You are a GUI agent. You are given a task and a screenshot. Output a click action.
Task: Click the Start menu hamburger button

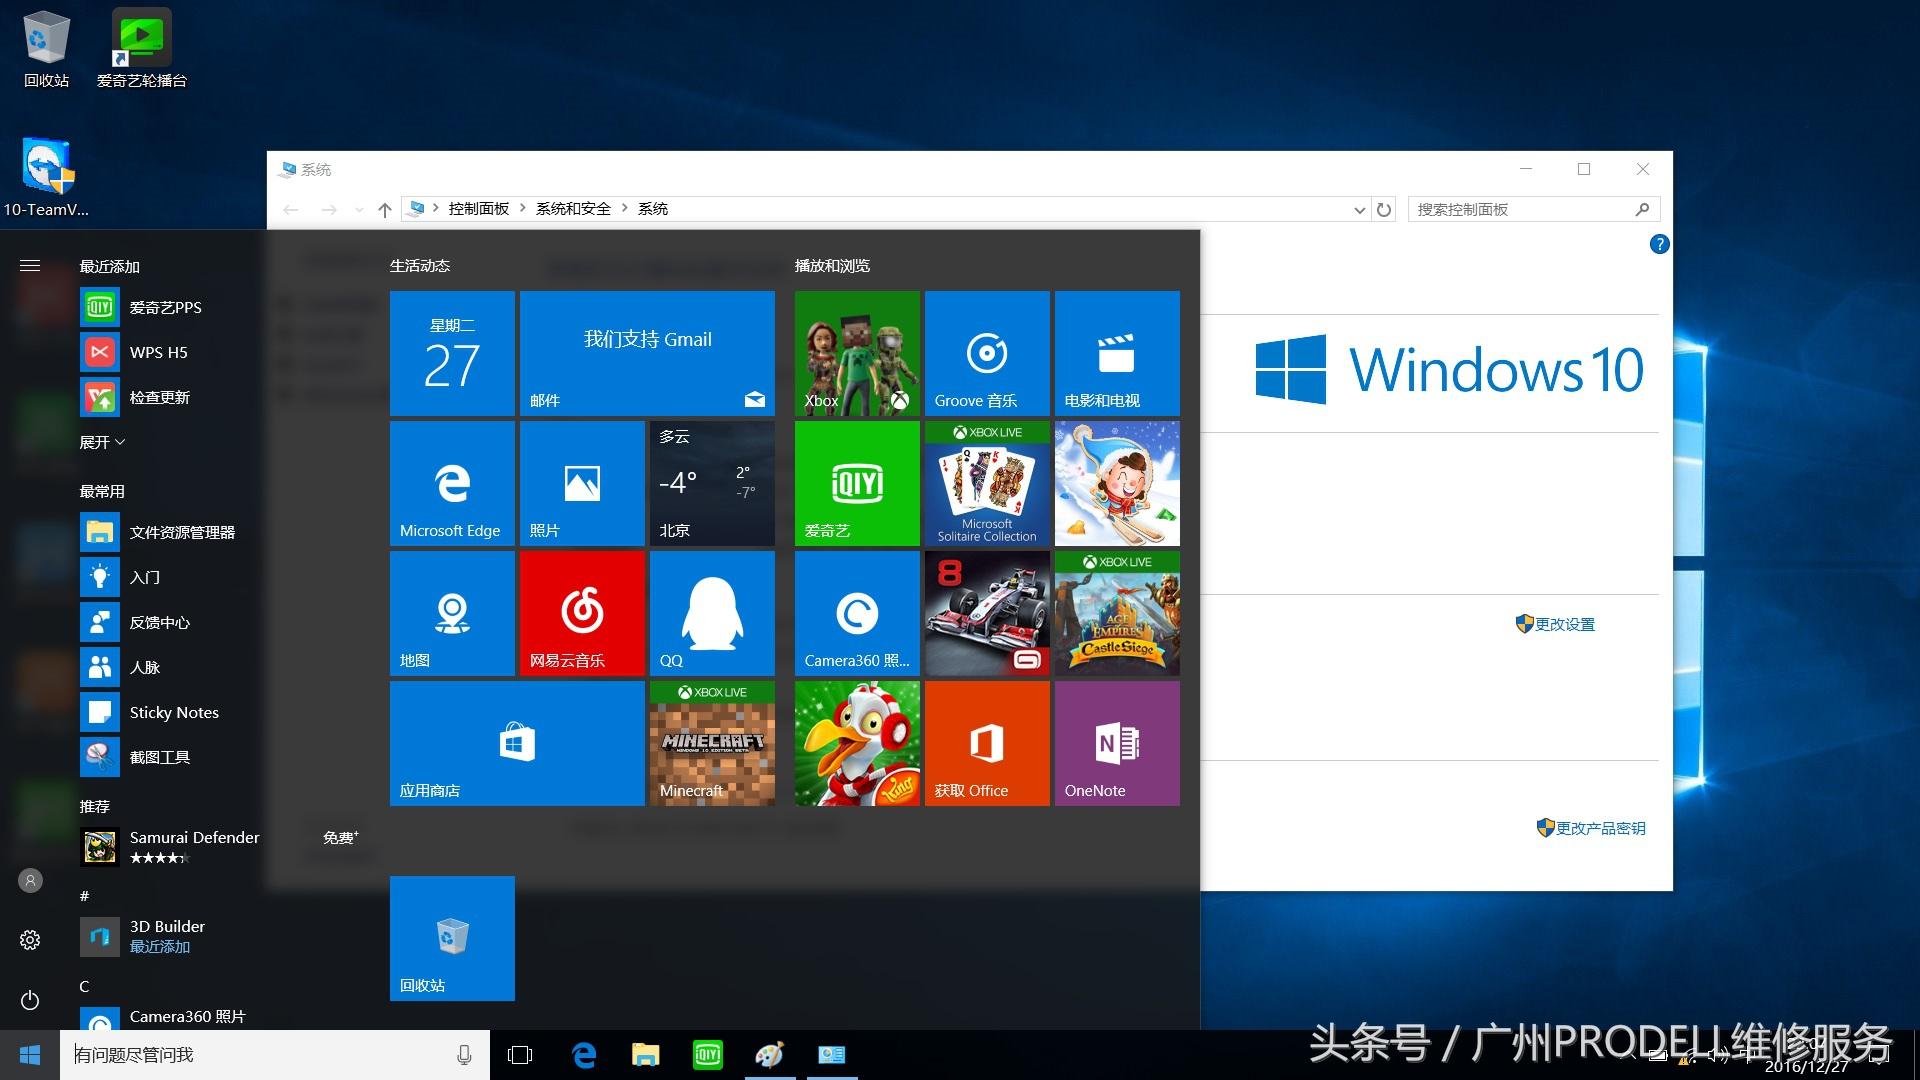(30, 265)
